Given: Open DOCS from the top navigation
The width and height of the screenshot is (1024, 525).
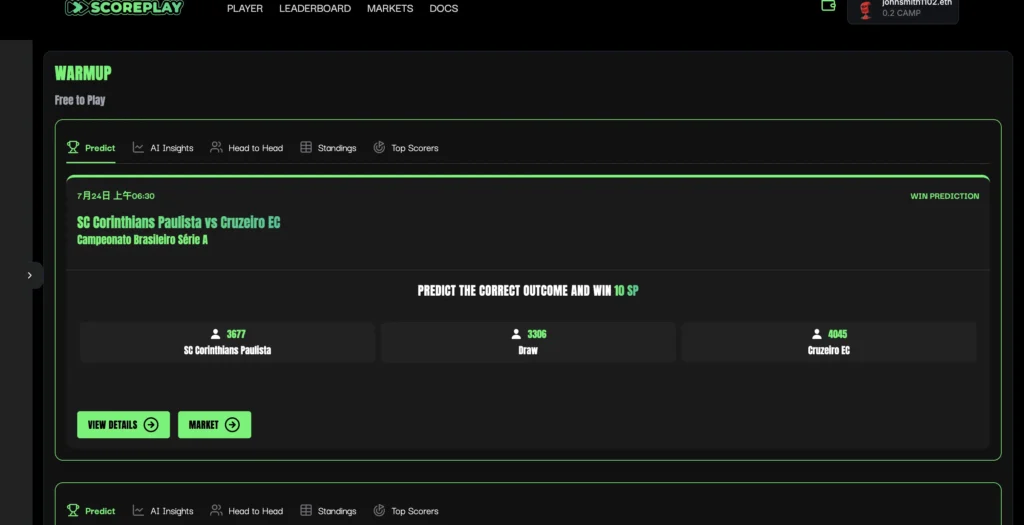Looking at the screenshot, I should 443,8.
